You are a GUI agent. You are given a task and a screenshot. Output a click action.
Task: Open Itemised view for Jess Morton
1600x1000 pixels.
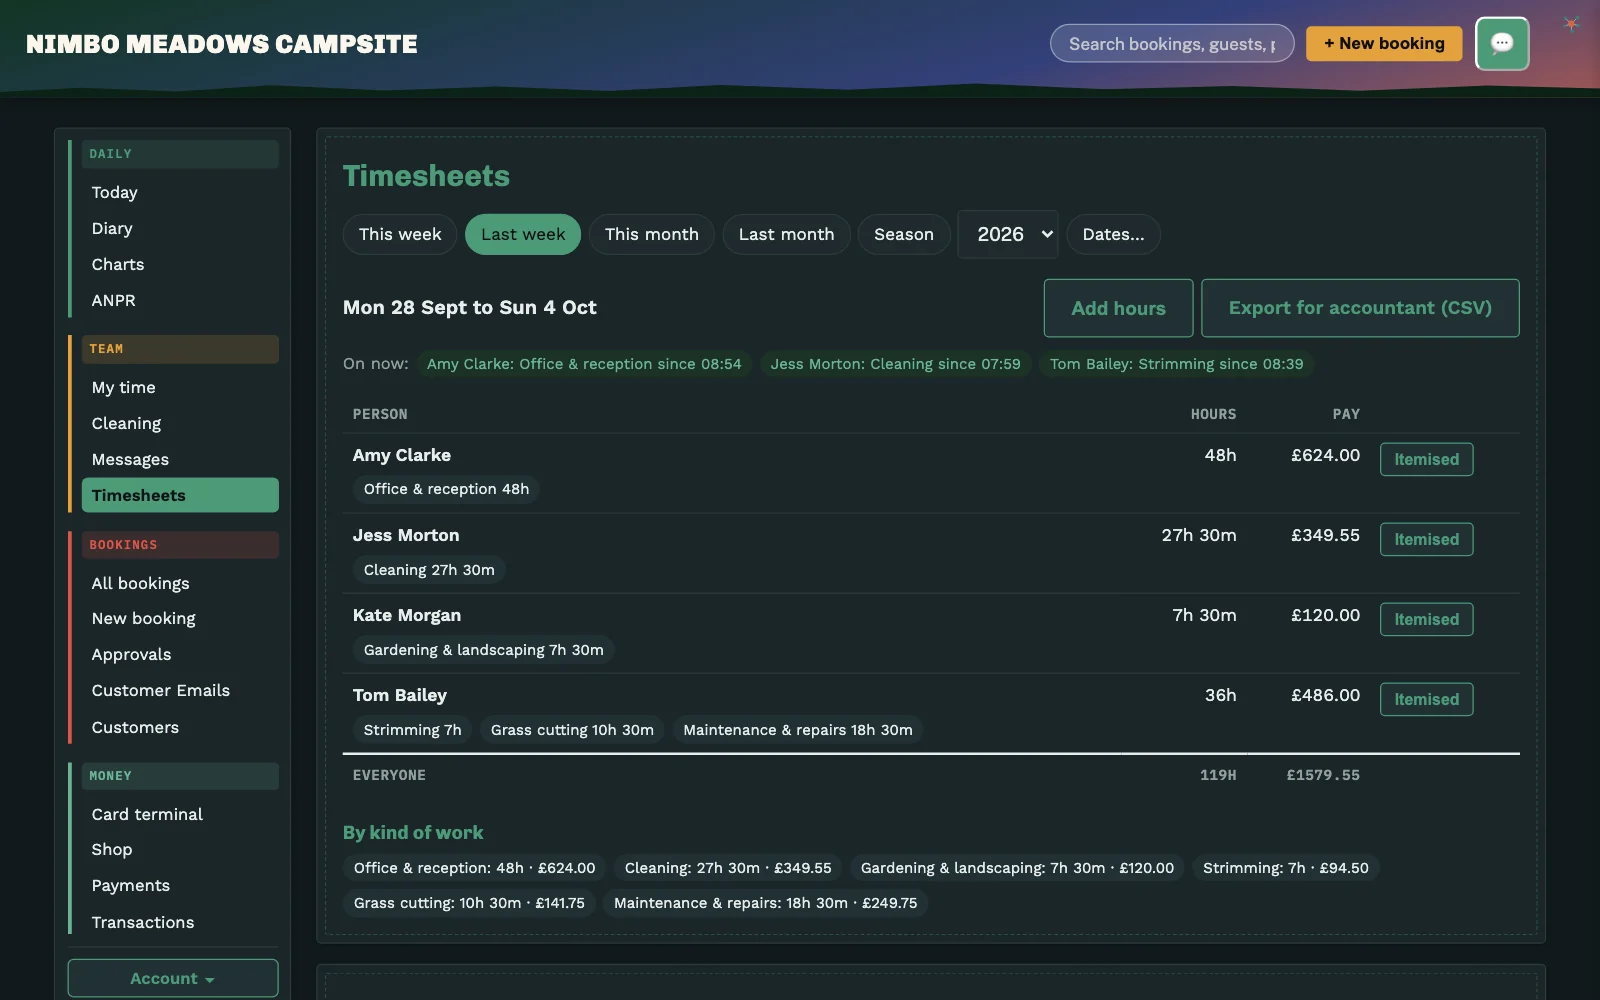(1426, 539)
